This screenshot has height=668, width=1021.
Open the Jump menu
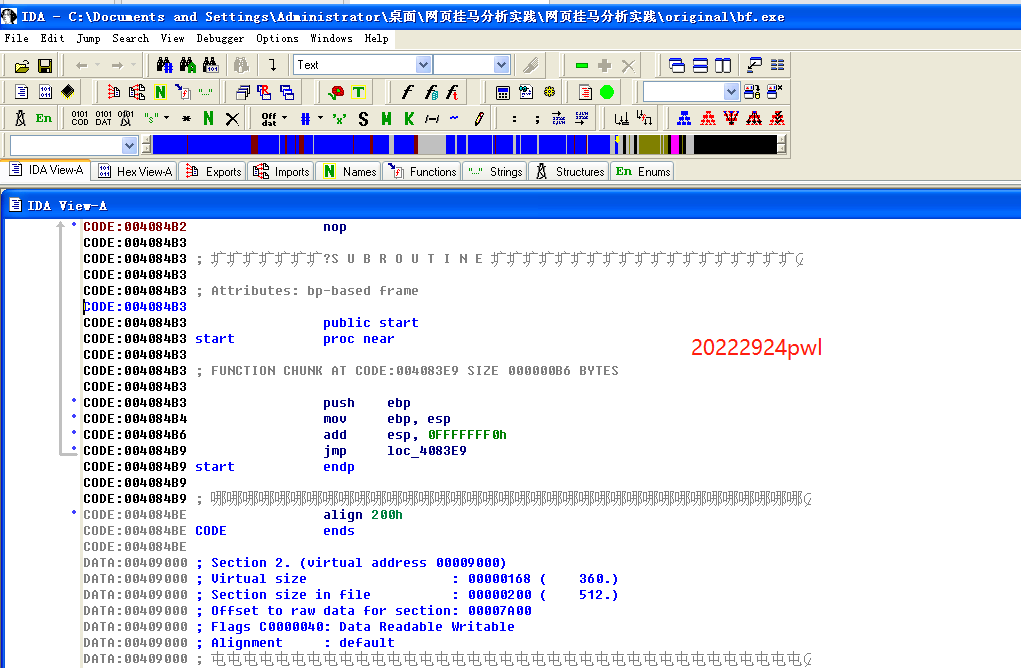coord(88,38)
